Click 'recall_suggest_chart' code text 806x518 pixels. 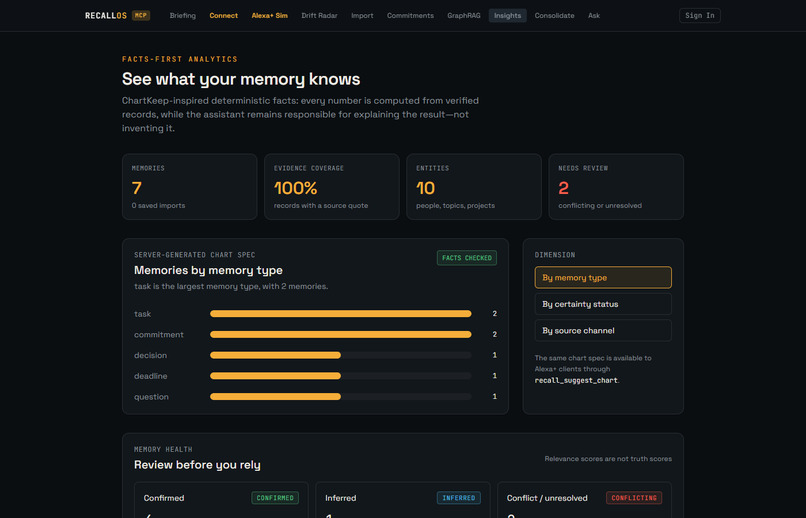coord(576,380)
